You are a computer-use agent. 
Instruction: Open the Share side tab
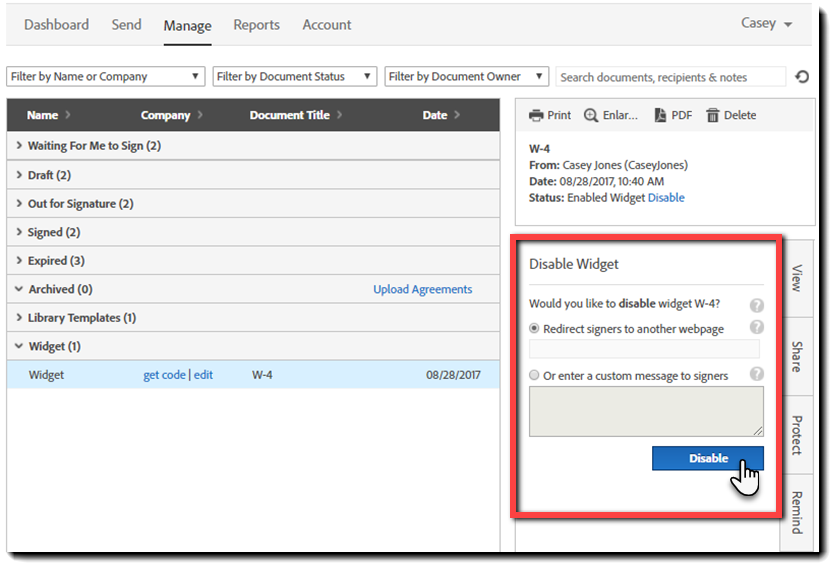(x=796, y=357)
